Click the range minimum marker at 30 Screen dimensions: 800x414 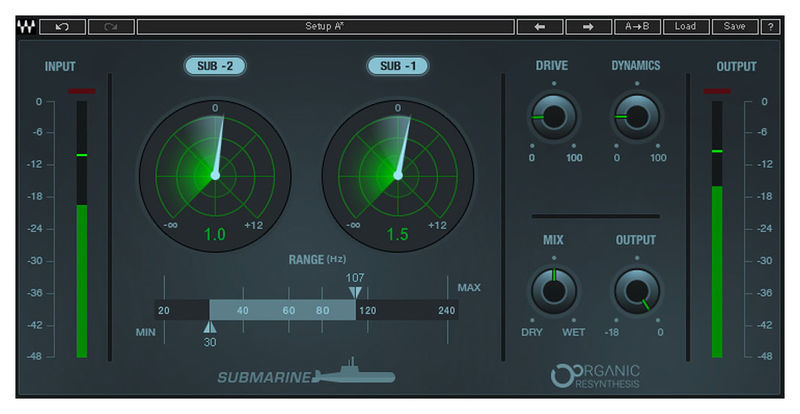[210, 327]
